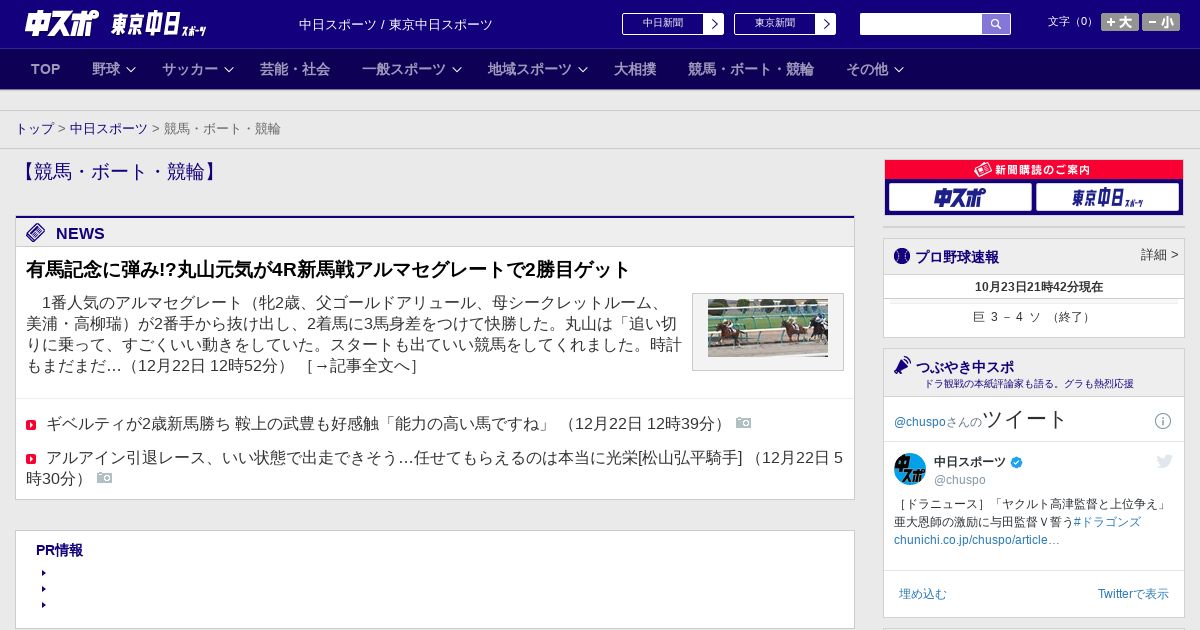1200x630 pixels.
Task: Expand the サッカー menu
Action: 198,69
